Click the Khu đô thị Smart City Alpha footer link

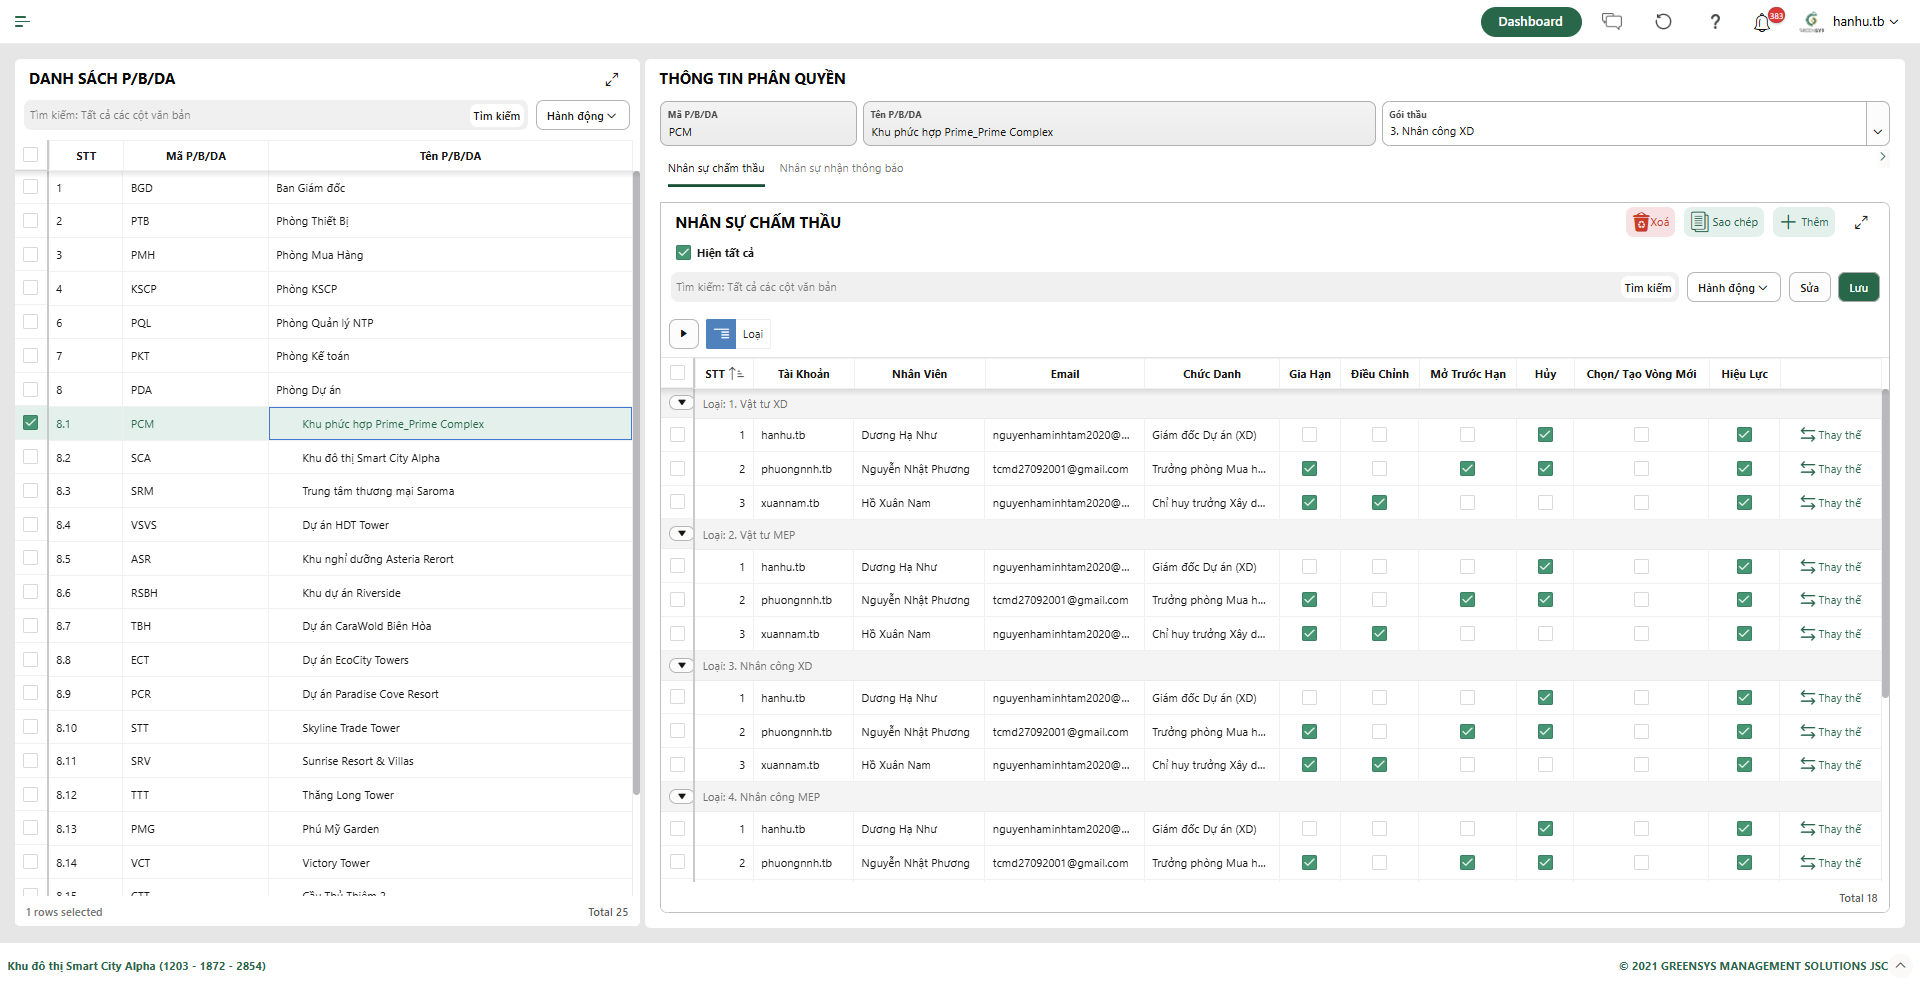[x=137, y=966]
